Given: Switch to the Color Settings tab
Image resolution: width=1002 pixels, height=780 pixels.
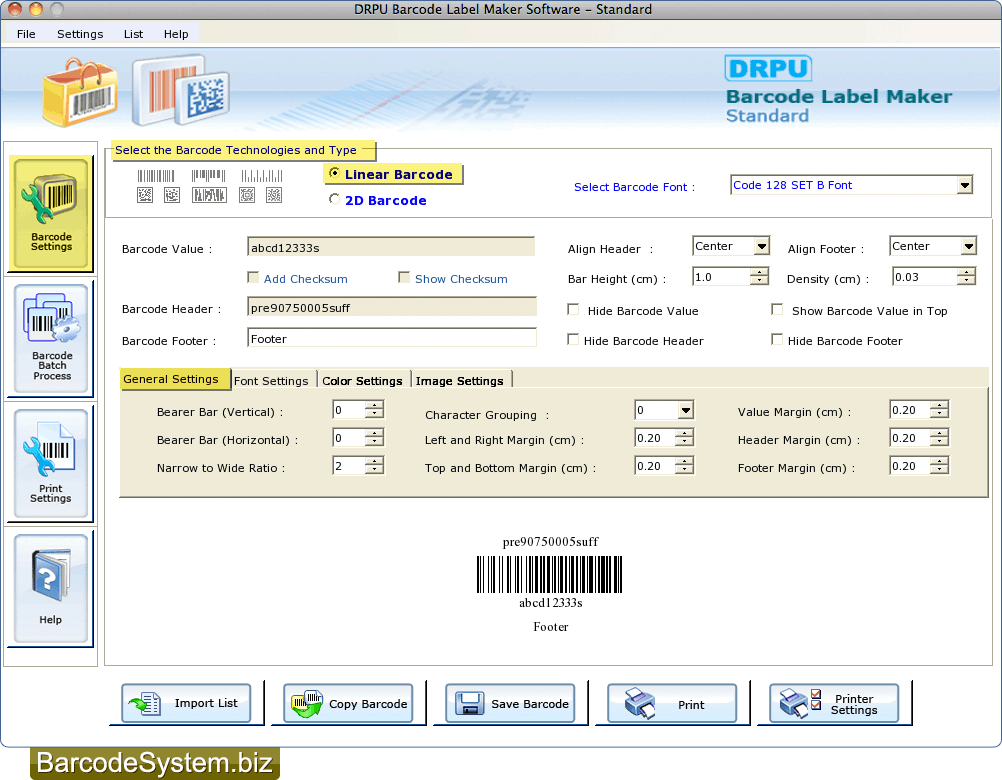Looking at the screenshot, I should tap(362, 381).
